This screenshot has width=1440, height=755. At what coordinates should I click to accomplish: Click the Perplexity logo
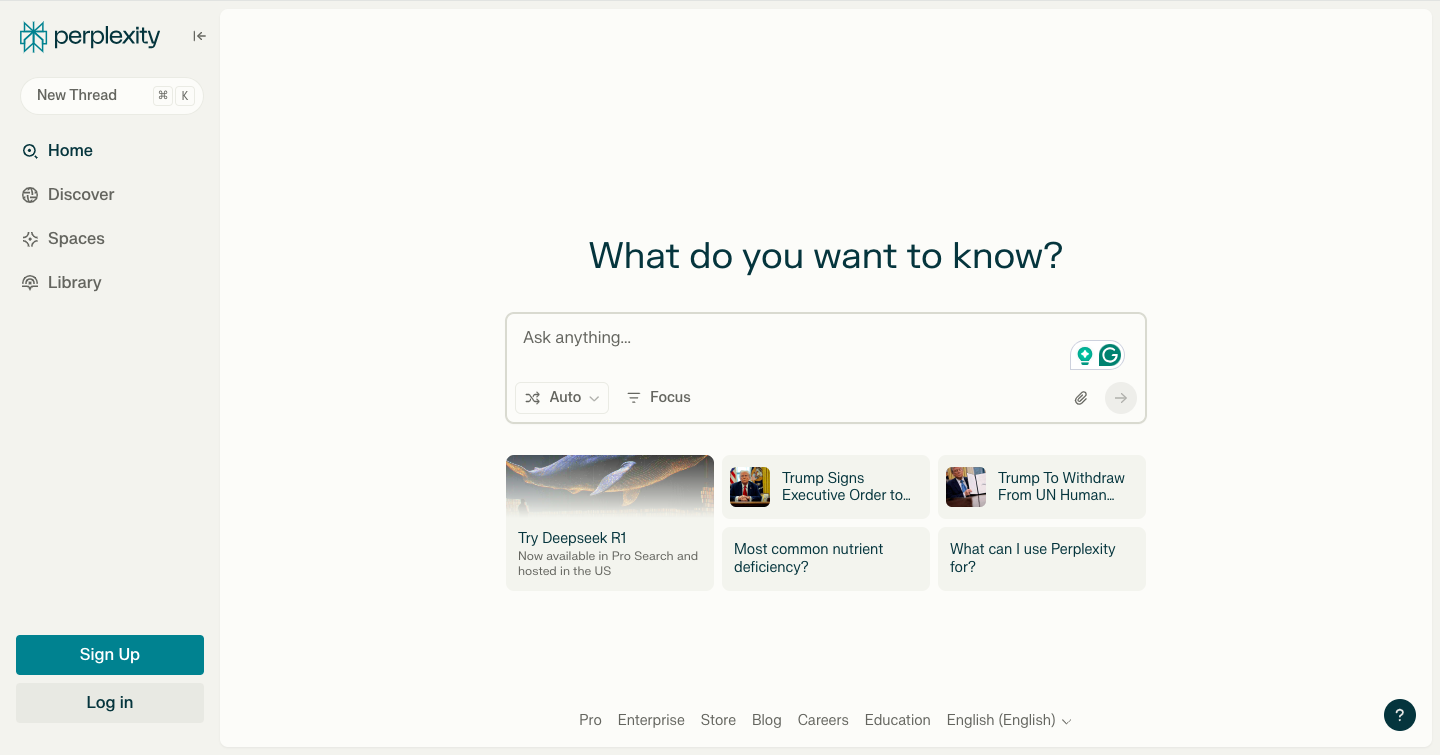(90, 37)
